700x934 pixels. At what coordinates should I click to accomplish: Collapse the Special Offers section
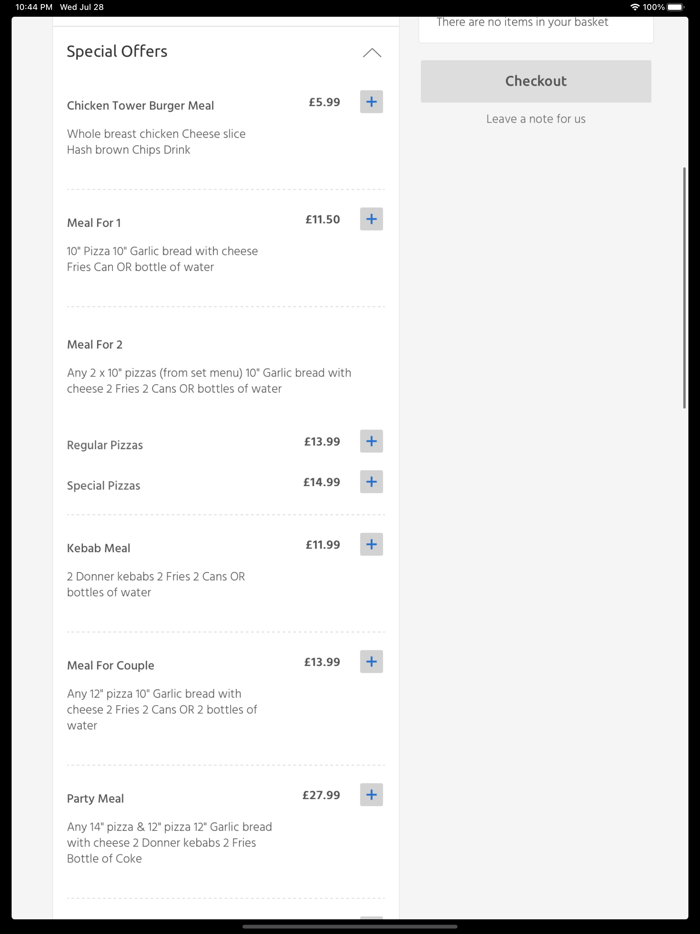(371, 53)
